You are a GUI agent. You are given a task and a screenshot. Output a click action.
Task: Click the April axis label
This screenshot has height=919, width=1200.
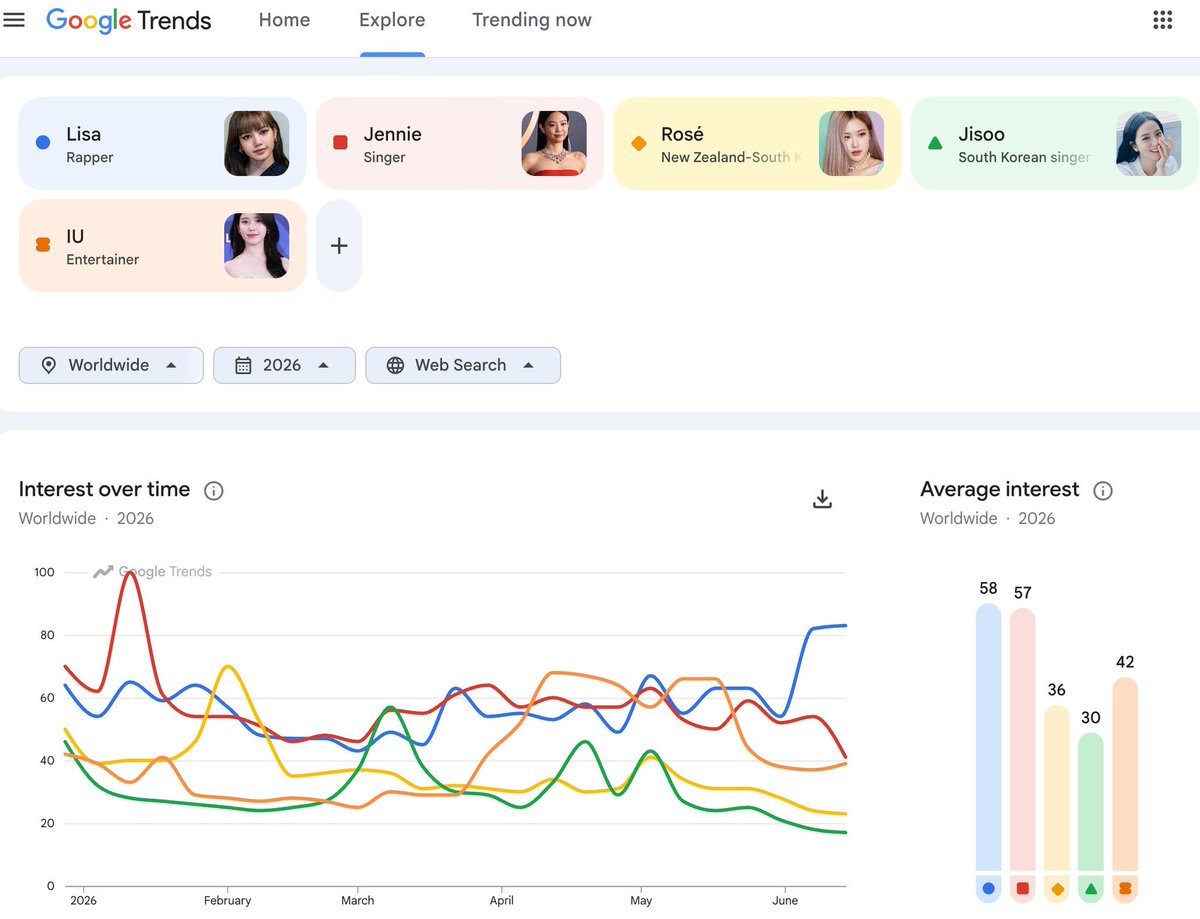coord(502,900)
